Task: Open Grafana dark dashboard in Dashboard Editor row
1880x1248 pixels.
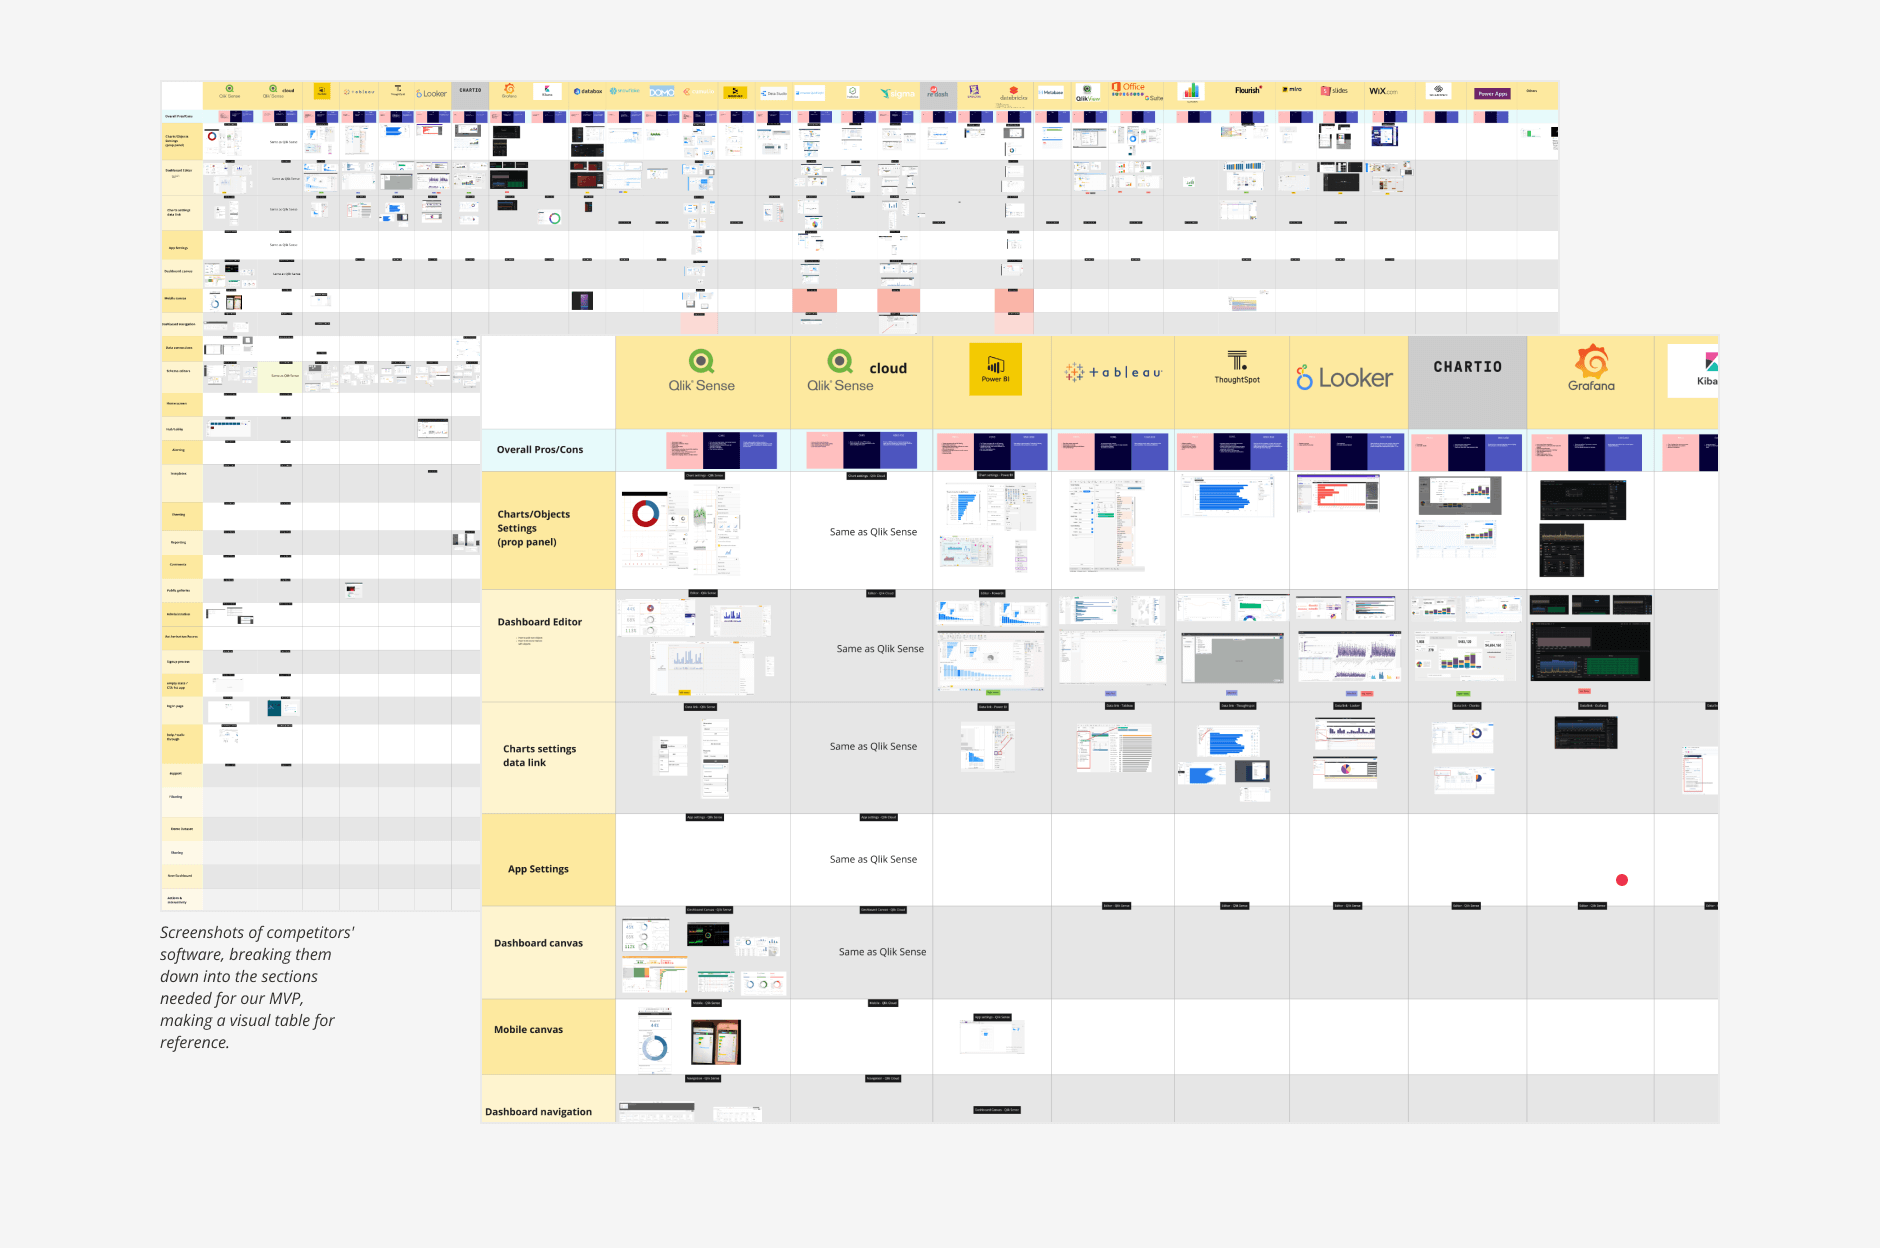Action: click(x=1590, y=650)
